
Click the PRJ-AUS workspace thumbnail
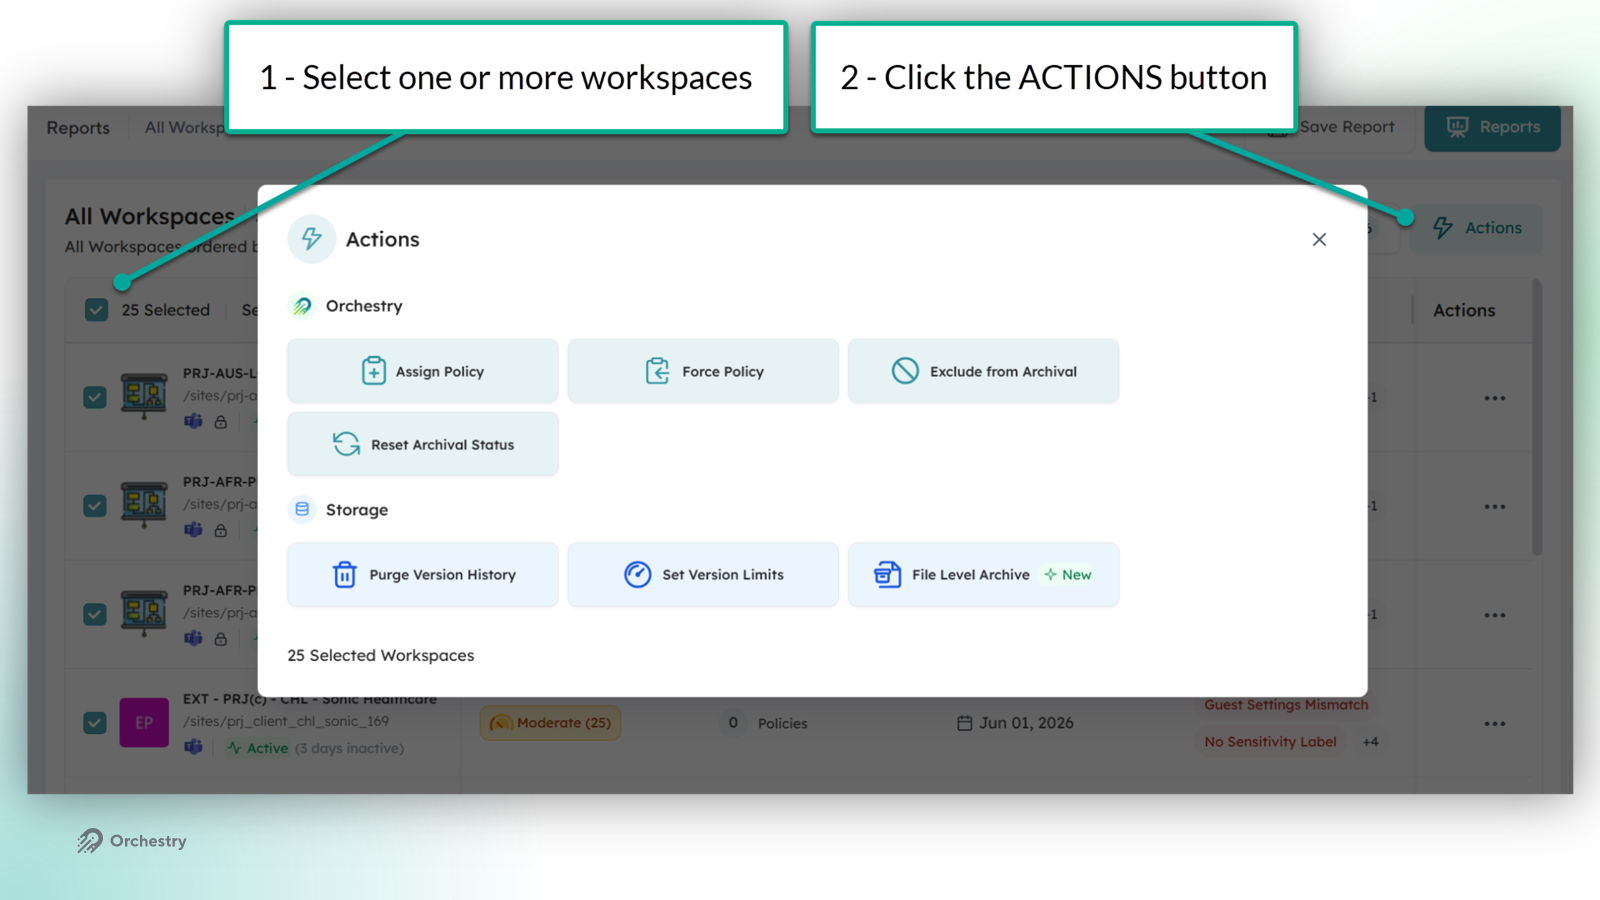(x=144, y=396)
